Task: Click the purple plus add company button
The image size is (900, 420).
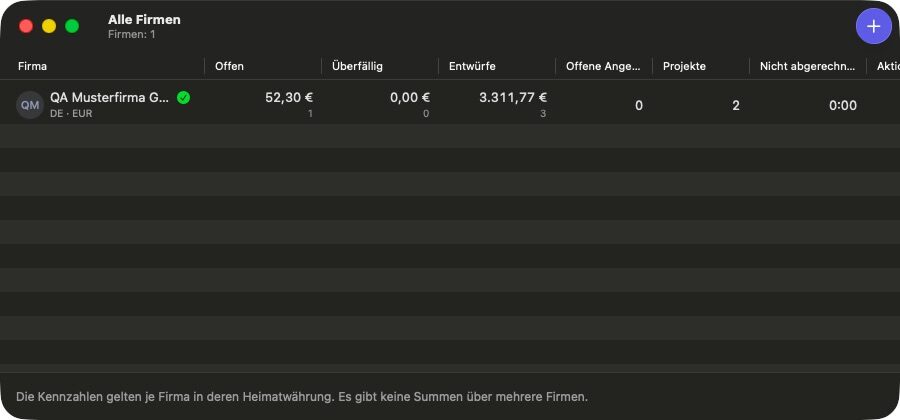Action: click(874, 26)
